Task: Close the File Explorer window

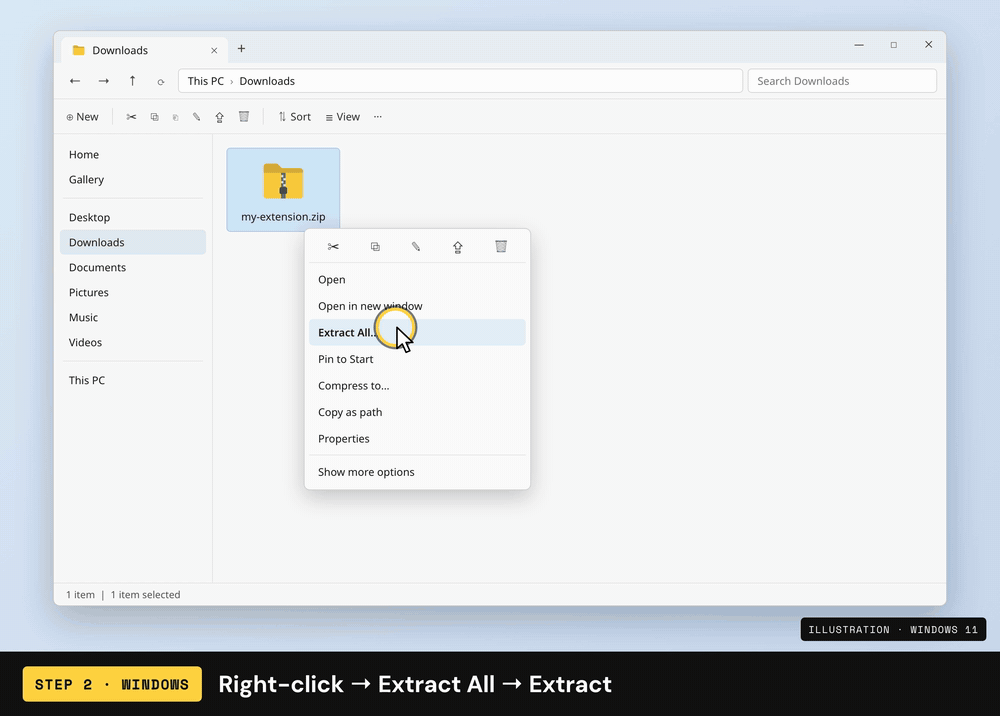Action: tap(929, 45)
